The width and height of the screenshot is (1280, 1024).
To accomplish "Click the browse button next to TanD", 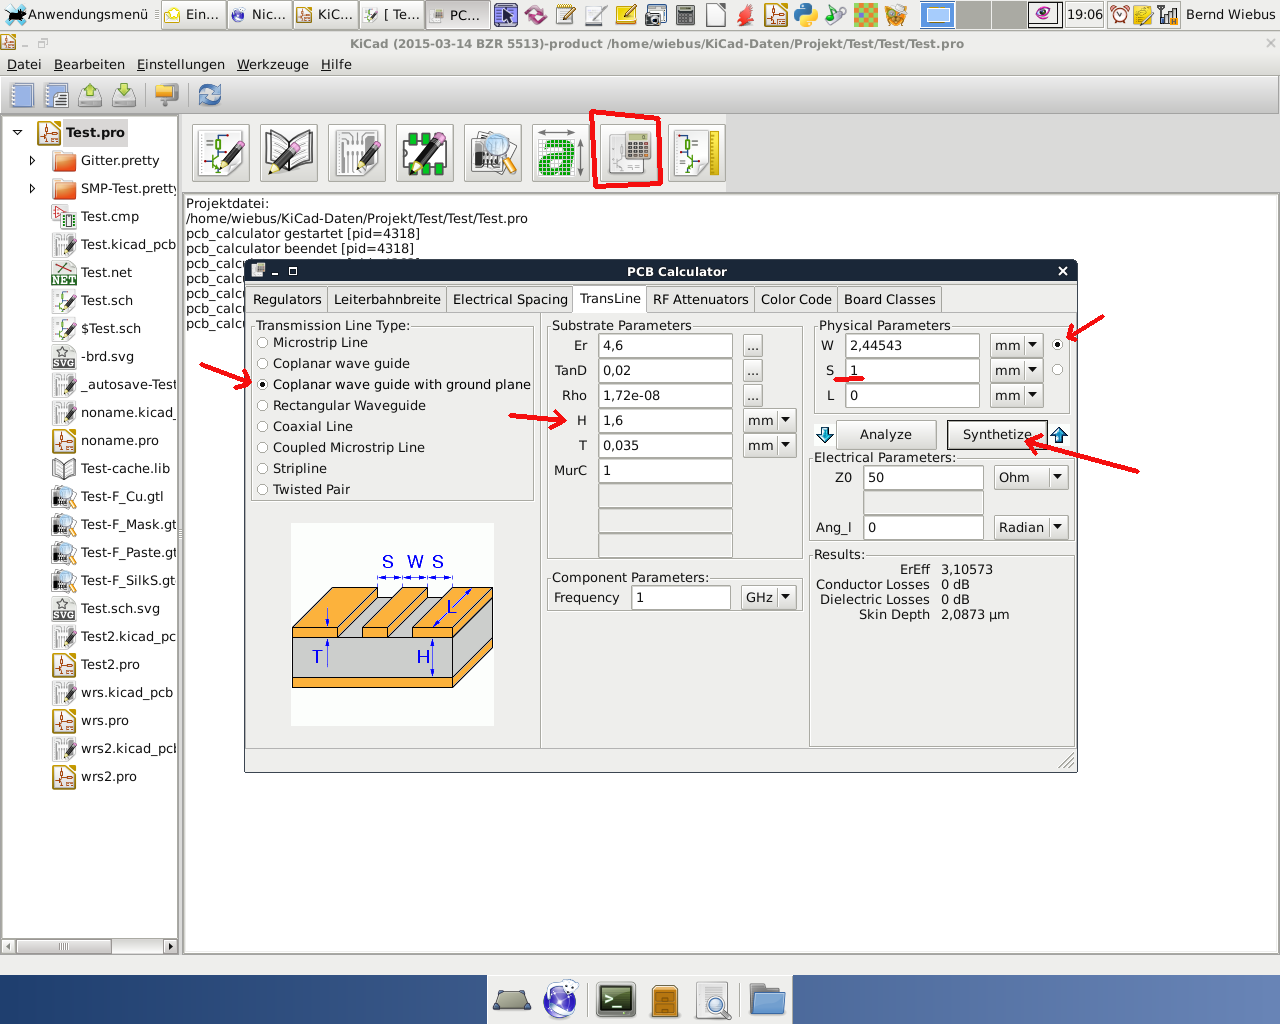I will [x=753, y=370].
